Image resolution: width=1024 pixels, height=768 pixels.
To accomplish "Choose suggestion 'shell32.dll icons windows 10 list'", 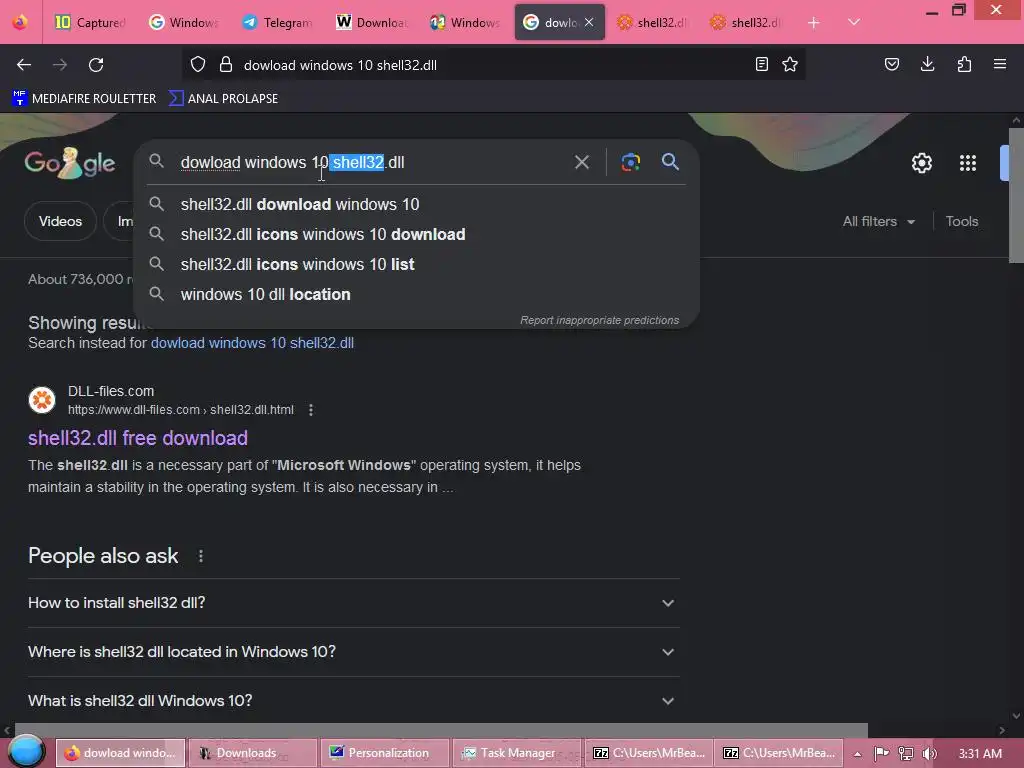I will (417, 264).
